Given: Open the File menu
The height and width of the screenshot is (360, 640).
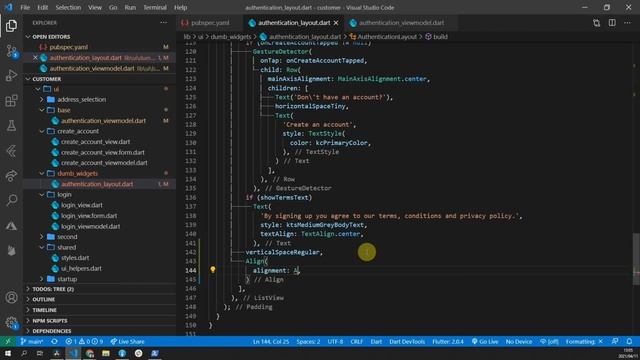Looking at the screenshot, I should (25, 7).
